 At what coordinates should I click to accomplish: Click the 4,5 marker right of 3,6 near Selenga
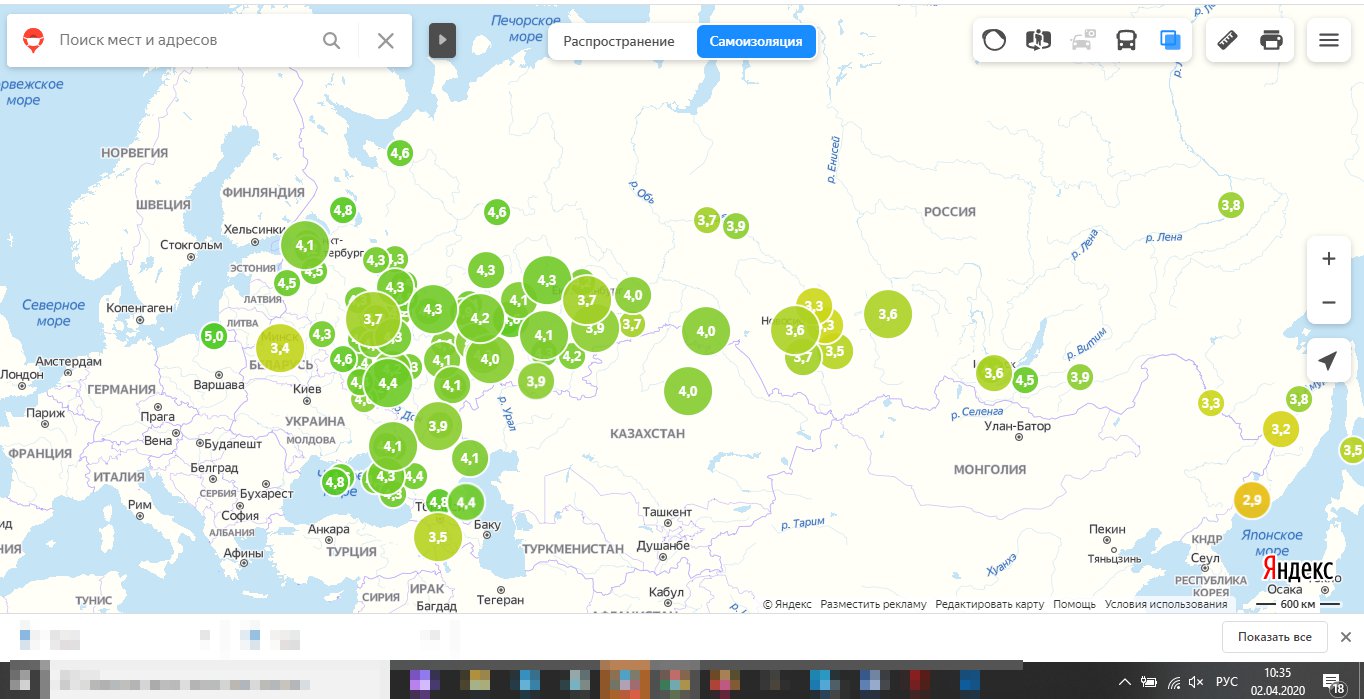[x=1025, y=380]
